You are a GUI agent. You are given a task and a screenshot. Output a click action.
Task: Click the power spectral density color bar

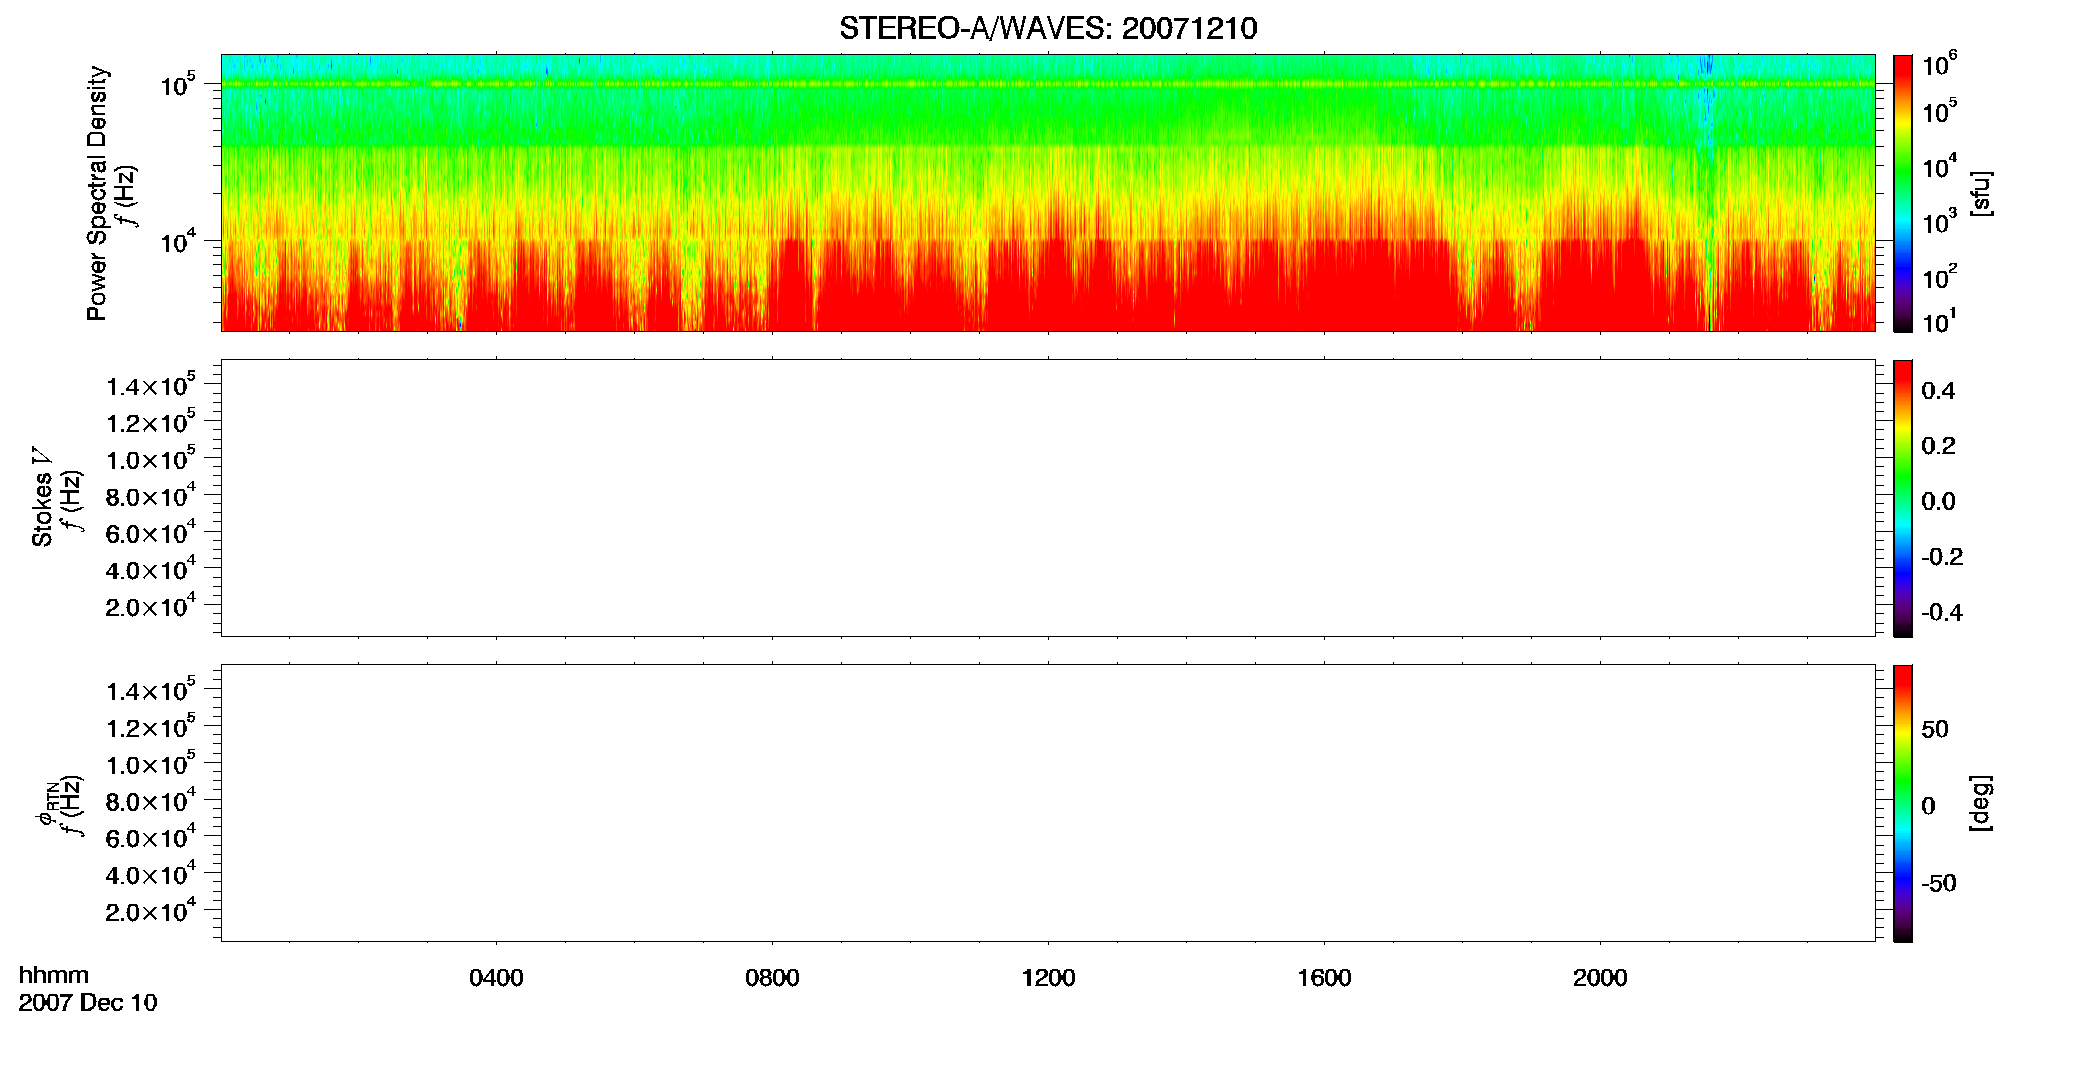[1903, 193]
